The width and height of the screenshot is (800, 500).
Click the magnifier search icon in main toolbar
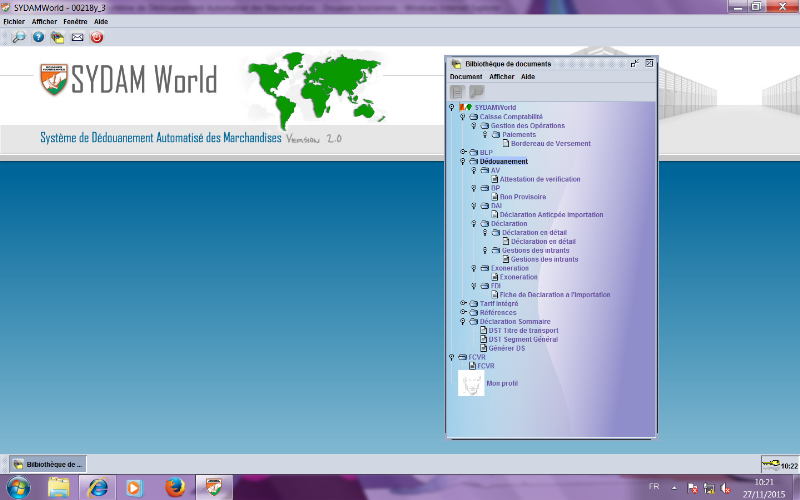18,37
